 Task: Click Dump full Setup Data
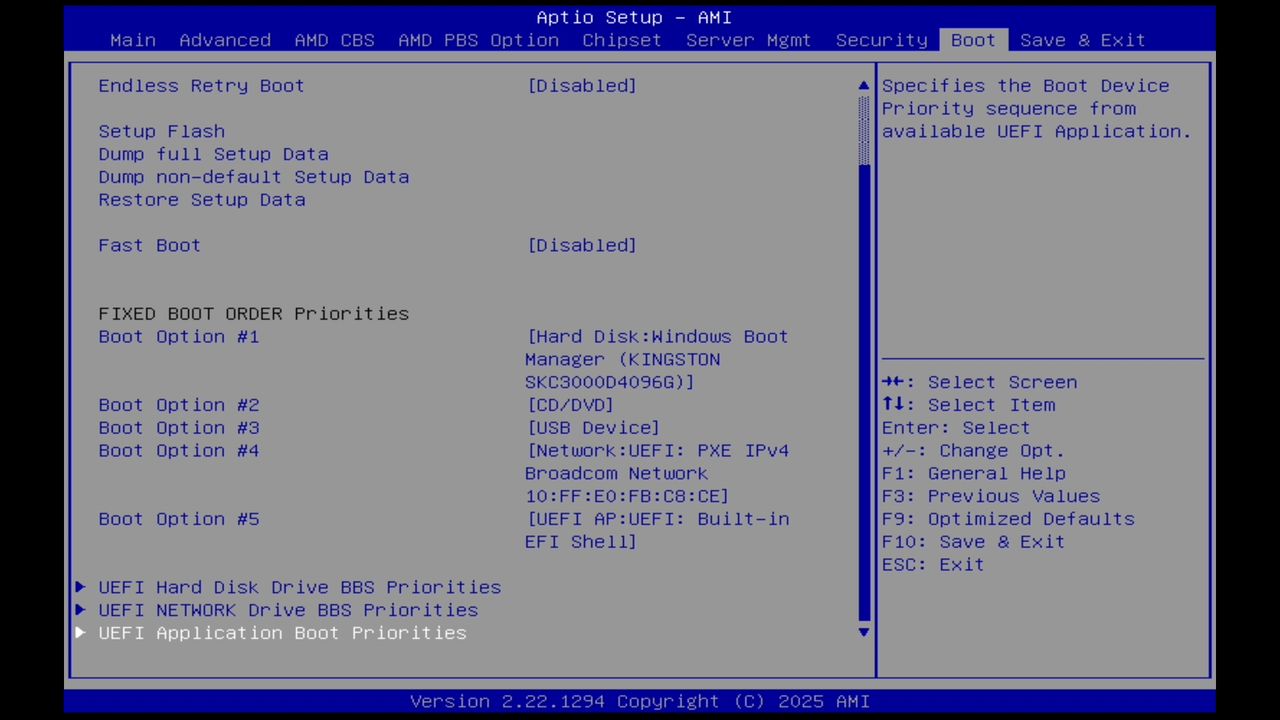point(213,154)
